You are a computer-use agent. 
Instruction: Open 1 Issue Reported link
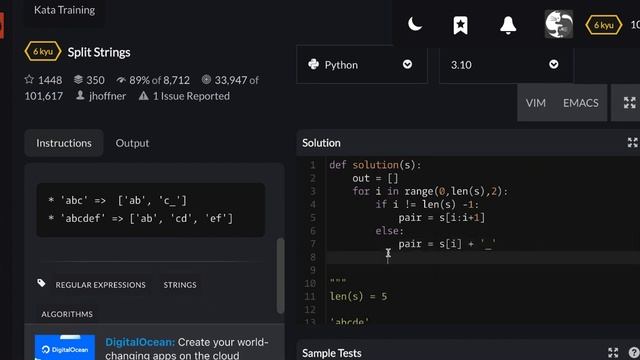tap(184, 96)
